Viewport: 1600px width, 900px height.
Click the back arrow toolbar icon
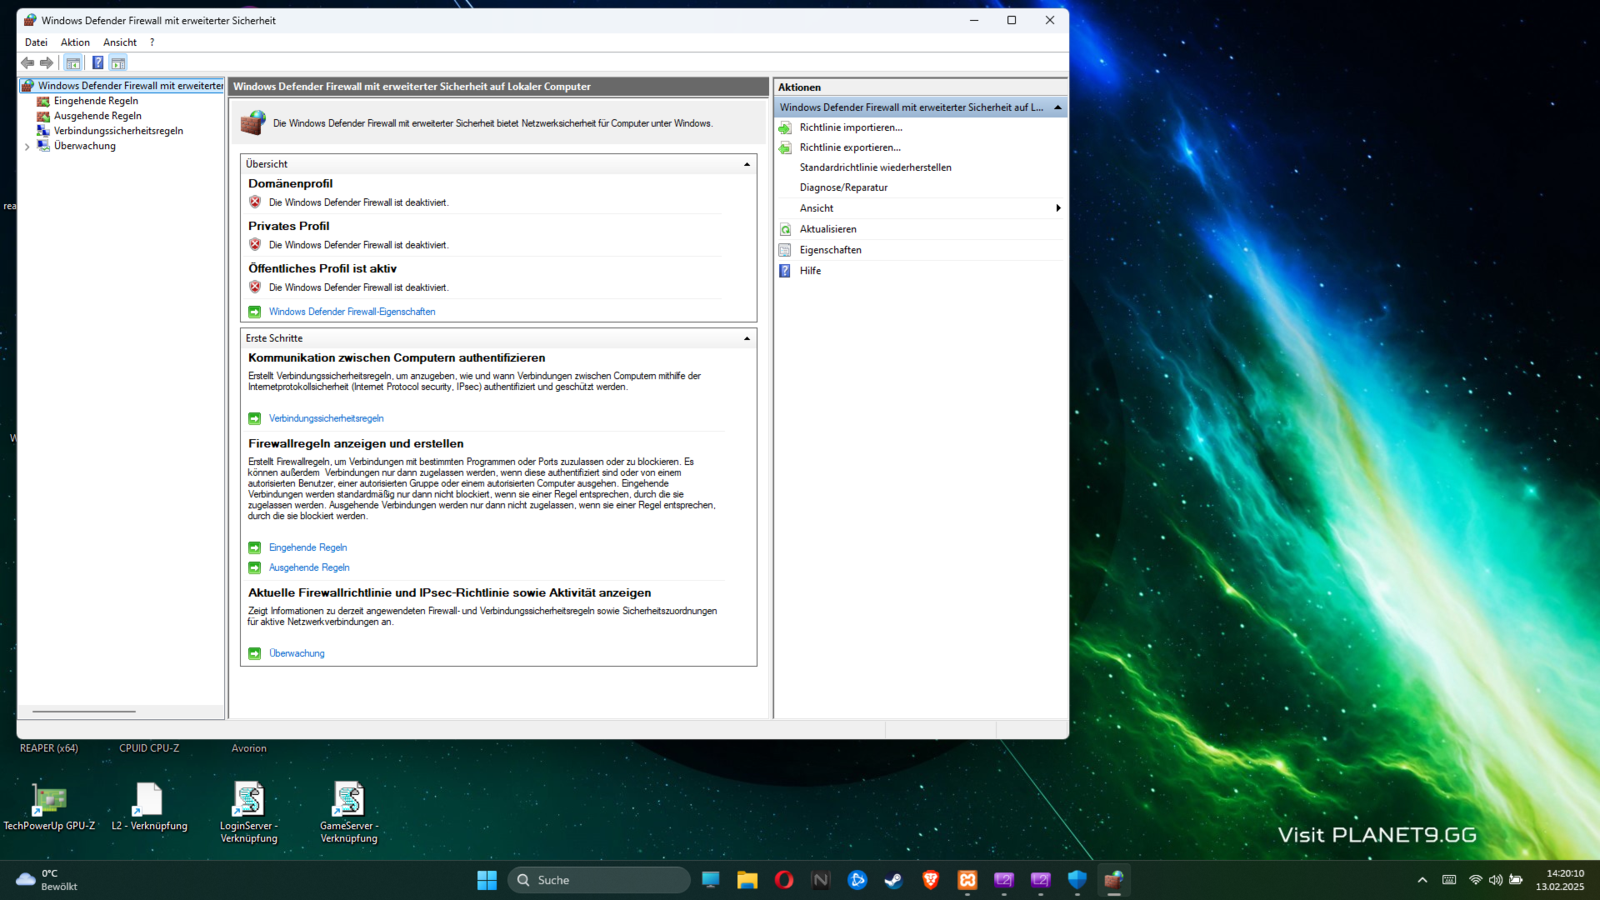coord(28,63)
